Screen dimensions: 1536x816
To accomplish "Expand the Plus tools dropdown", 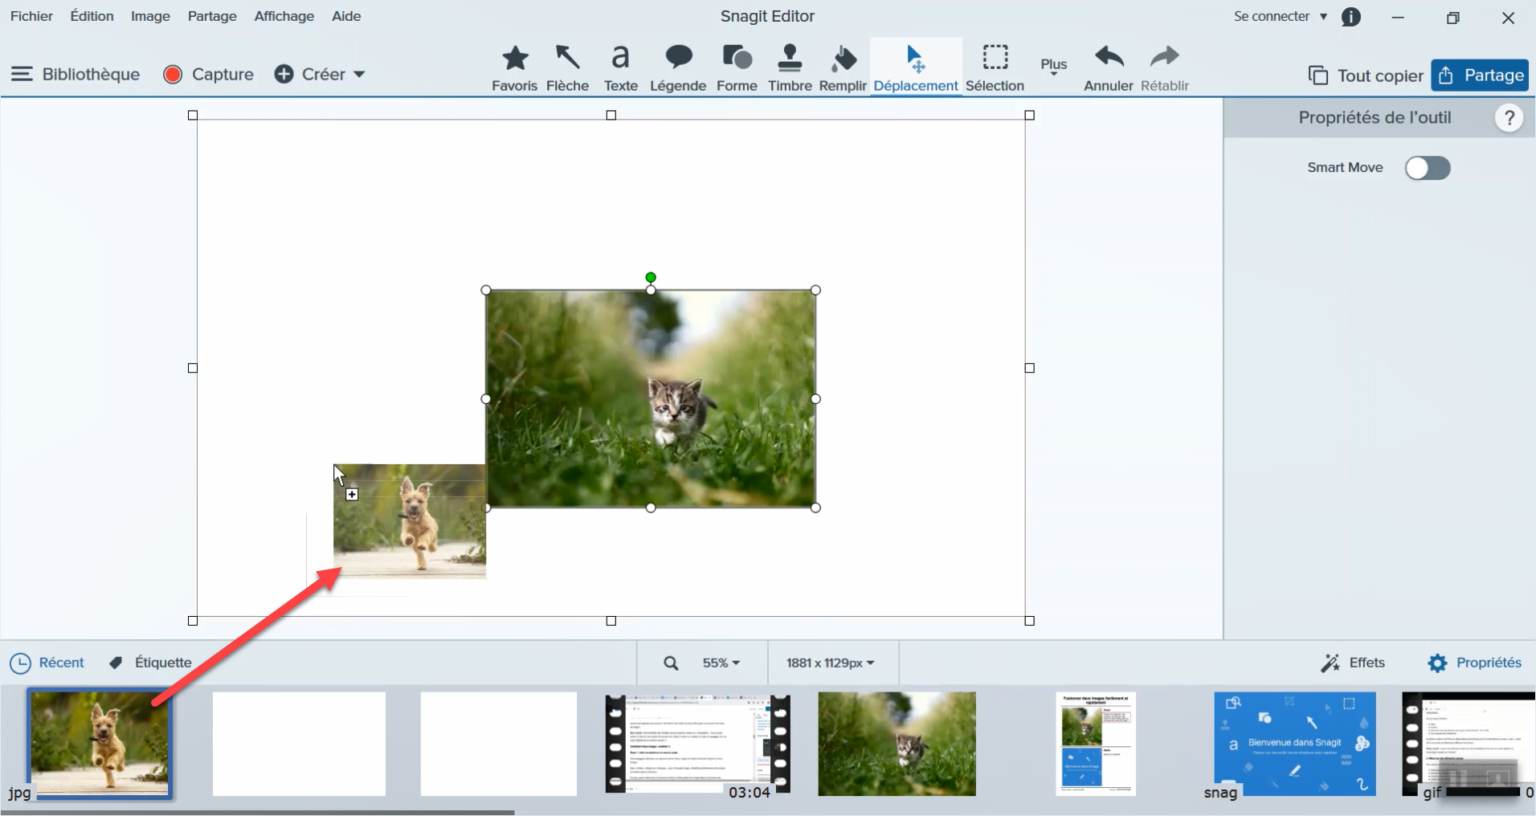I will pyautogui.click(x=1054, y=66).
